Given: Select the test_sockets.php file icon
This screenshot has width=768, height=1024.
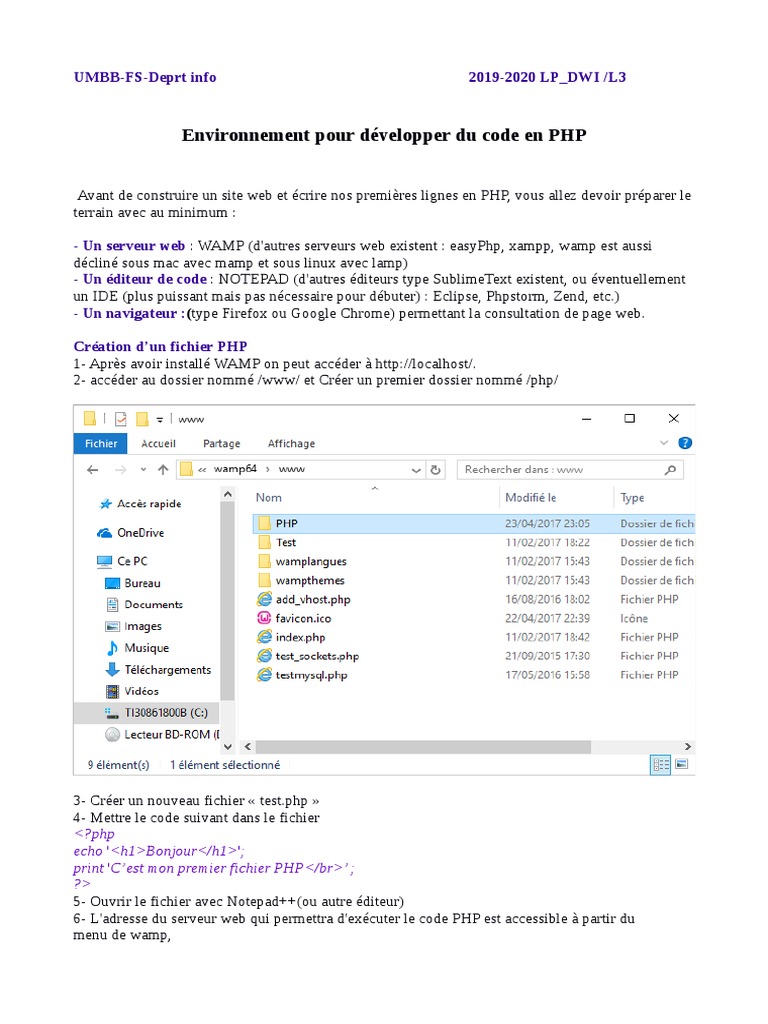Looking at the screenshot, I should (264, 656).
